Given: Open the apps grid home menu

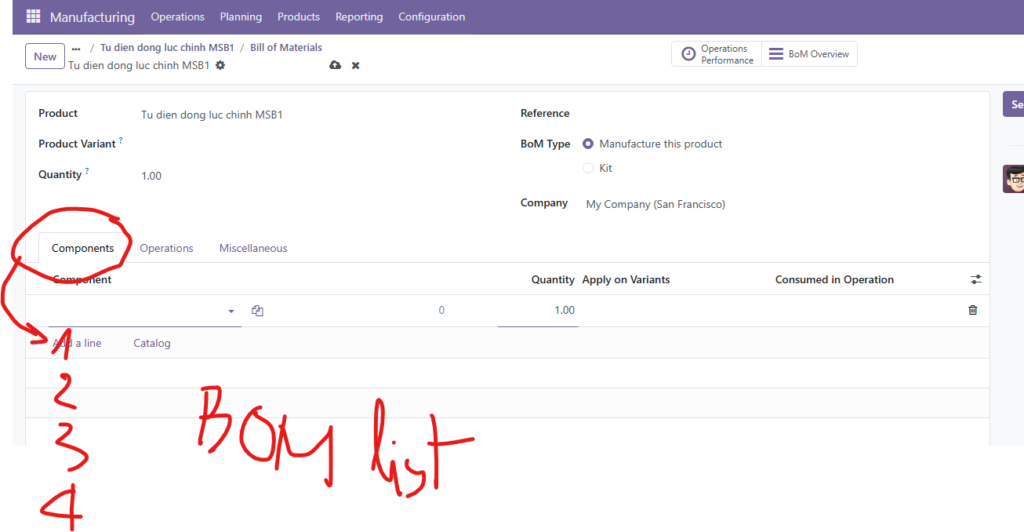Looking at the screenshot, I should [33, 17].
